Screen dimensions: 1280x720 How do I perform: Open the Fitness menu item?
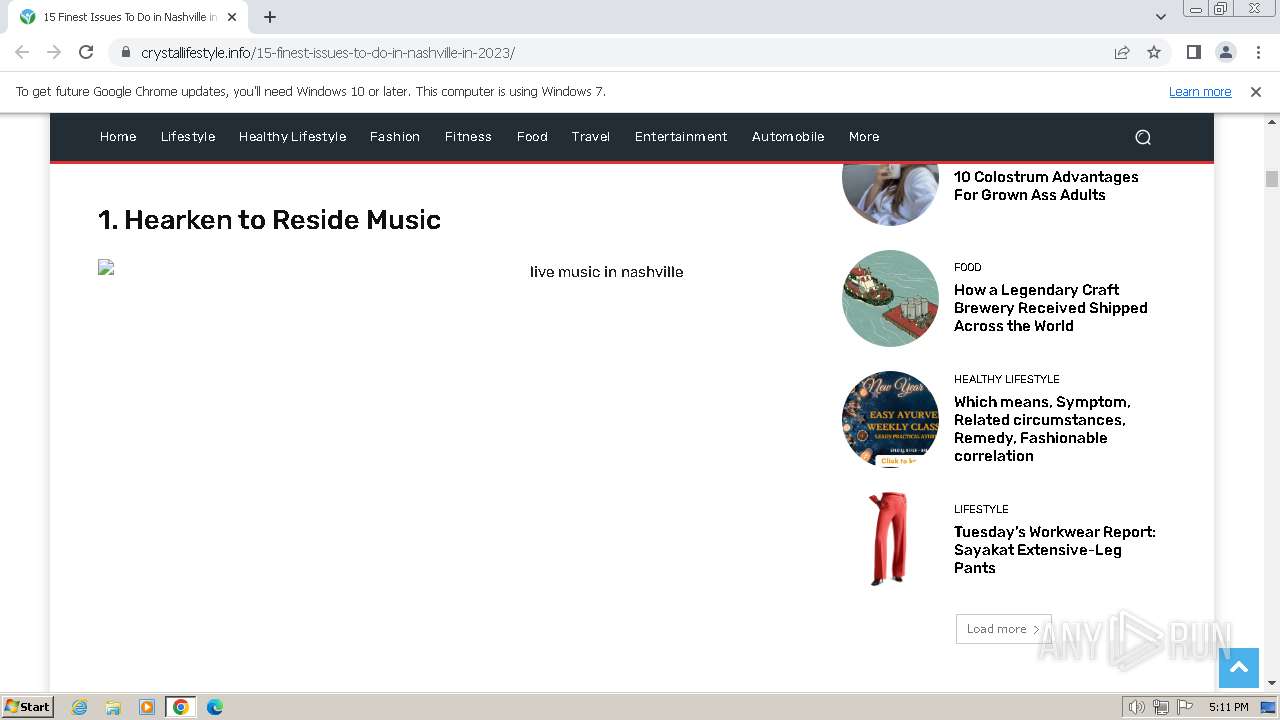click(x=468, y=137)
